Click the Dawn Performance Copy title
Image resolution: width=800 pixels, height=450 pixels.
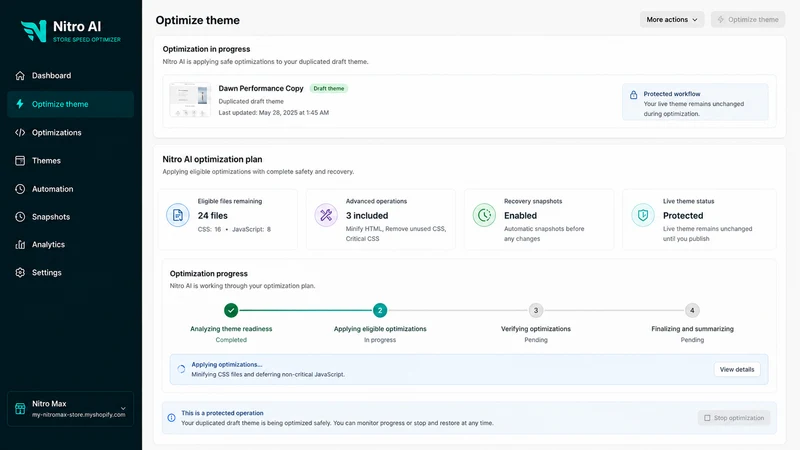tap(261, 88)
